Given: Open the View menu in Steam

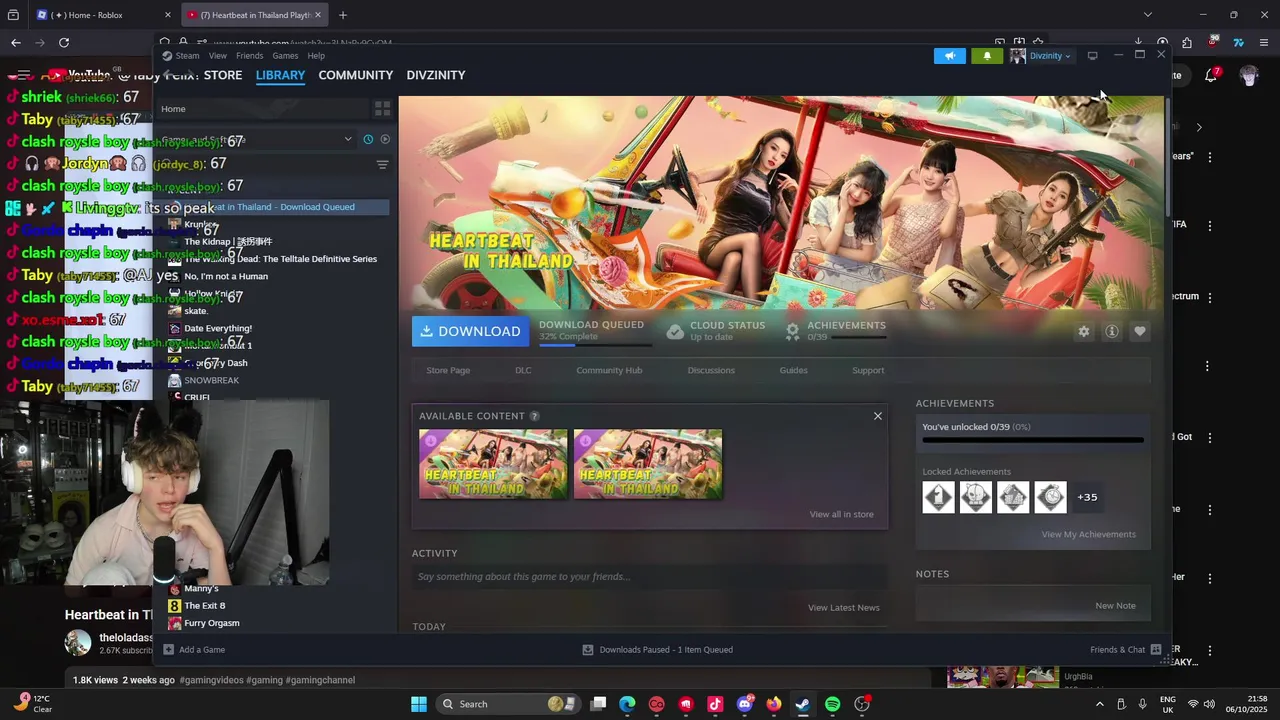Looking at the screenshot, I should point(217,56).
